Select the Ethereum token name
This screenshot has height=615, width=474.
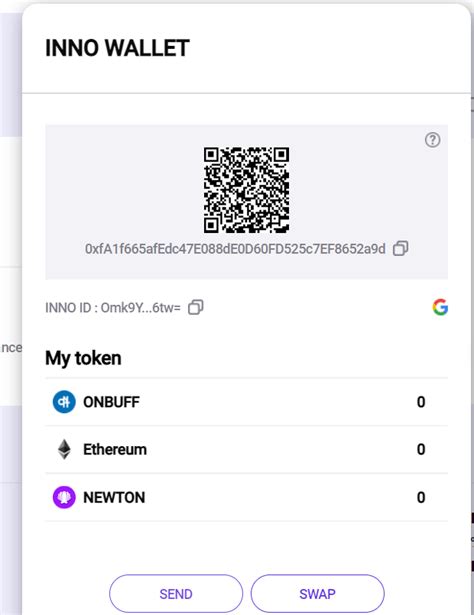[x=115, y=449]
